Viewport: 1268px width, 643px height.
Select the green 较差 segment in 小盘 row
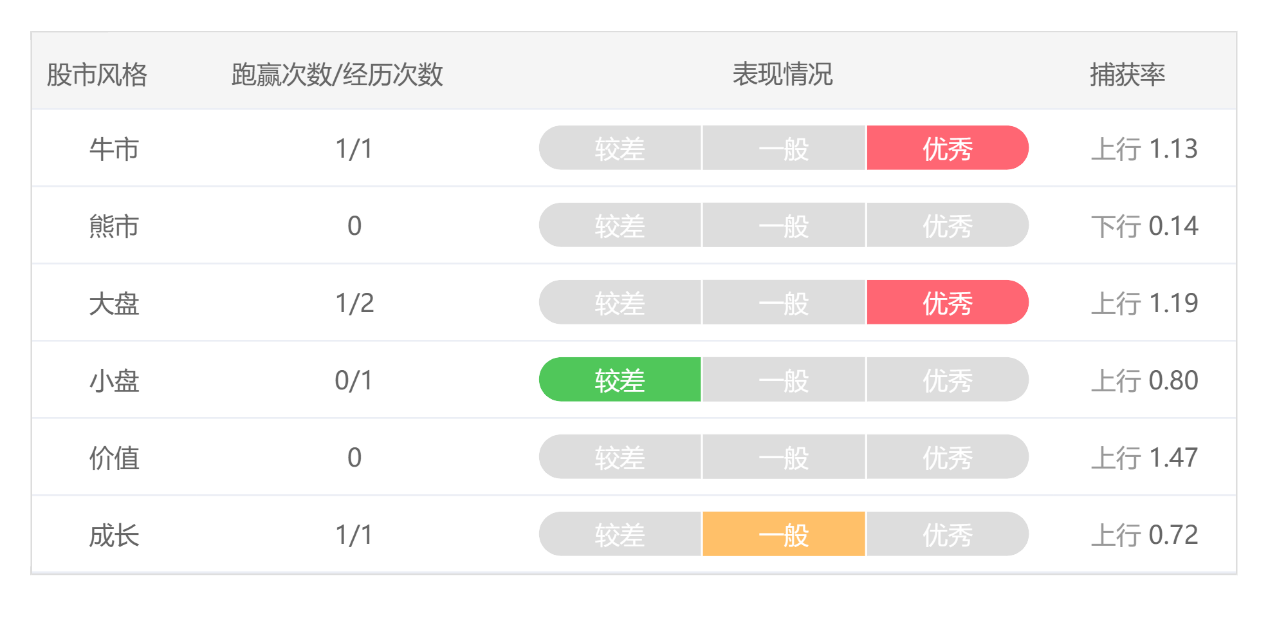620,380
